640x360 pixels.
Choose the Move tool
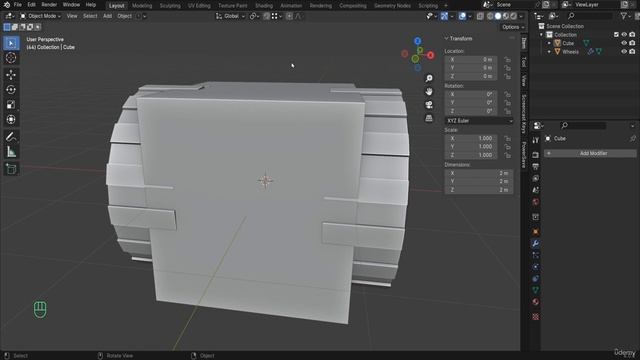[x=11, y=75]
